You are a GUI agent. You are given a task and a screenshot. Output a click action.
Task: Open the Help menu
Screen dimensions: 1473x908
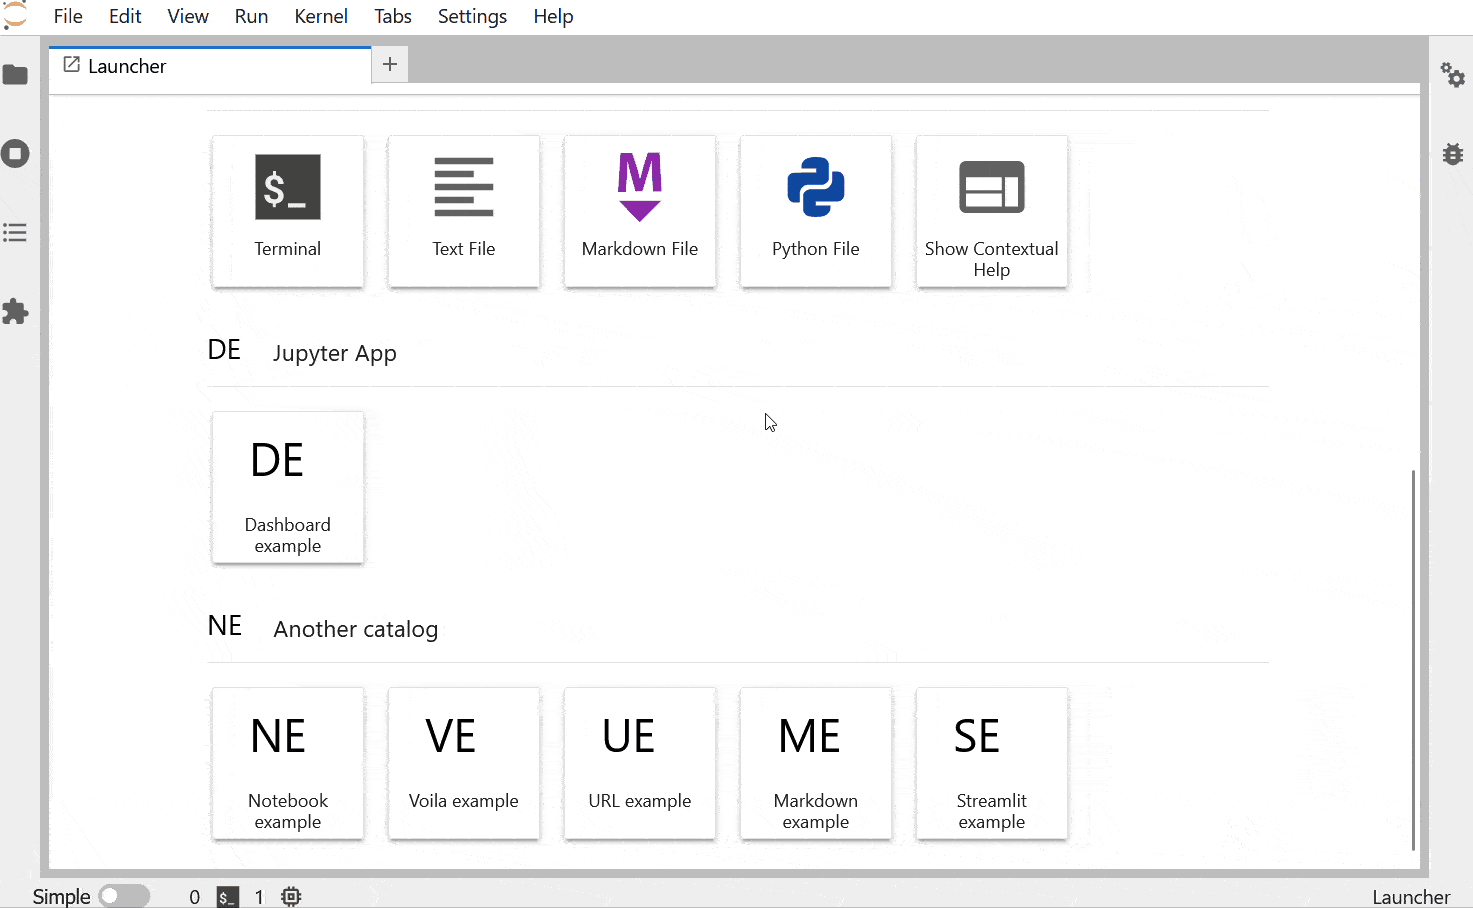click(x=553, y=17)
